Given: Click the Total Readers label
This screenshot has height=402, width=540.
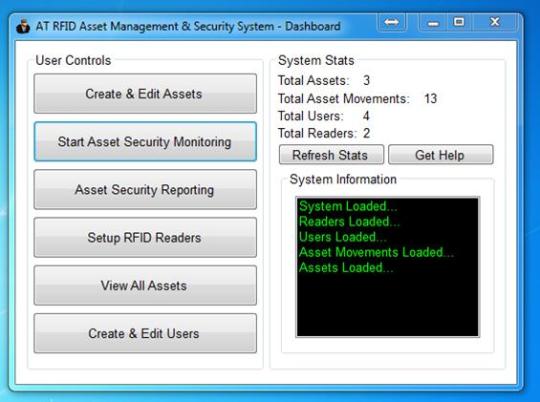Looking at the screenshot, I should [317, 133].
